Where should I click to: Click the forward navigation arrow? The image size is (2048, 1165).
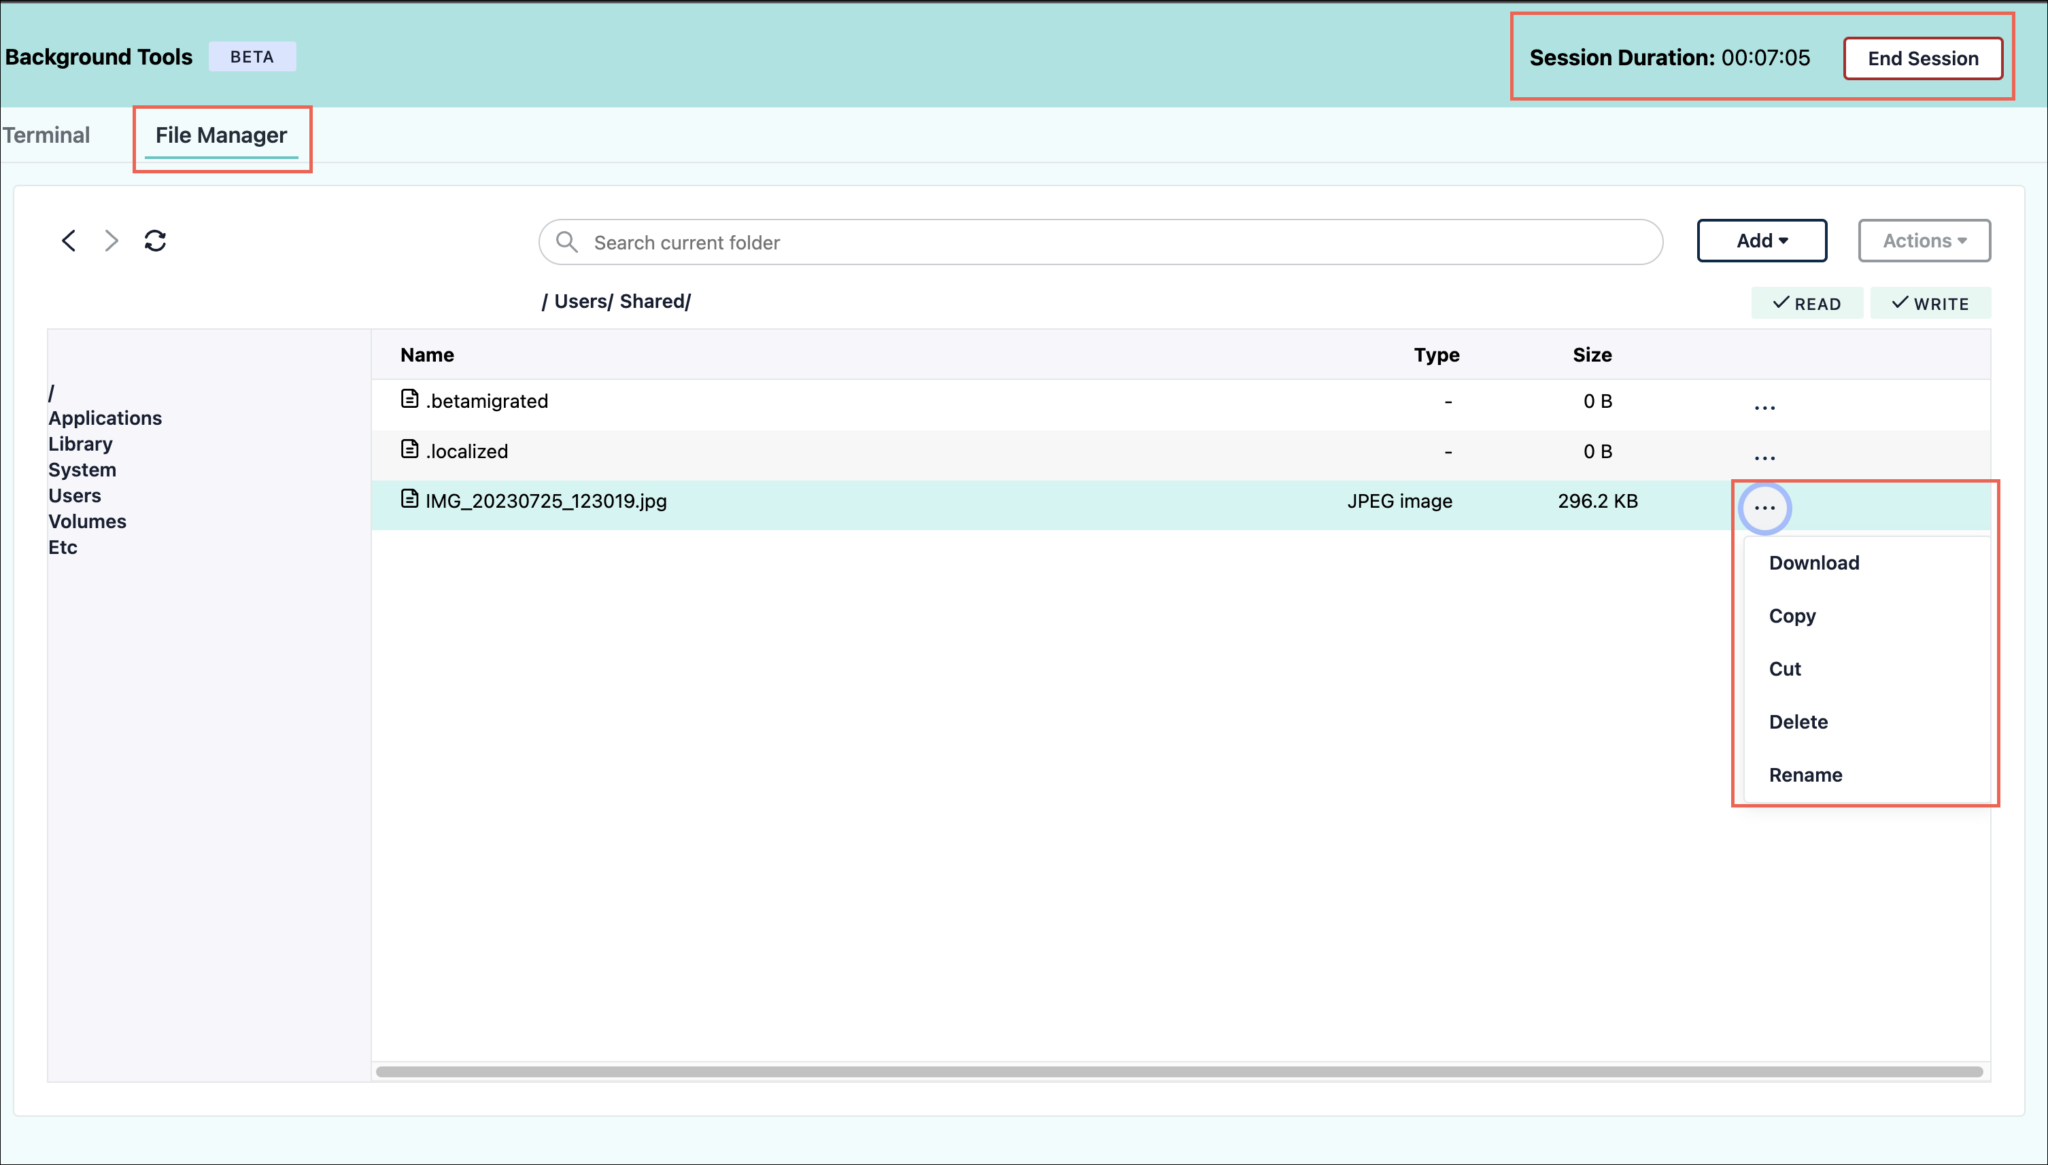point(110,240)
